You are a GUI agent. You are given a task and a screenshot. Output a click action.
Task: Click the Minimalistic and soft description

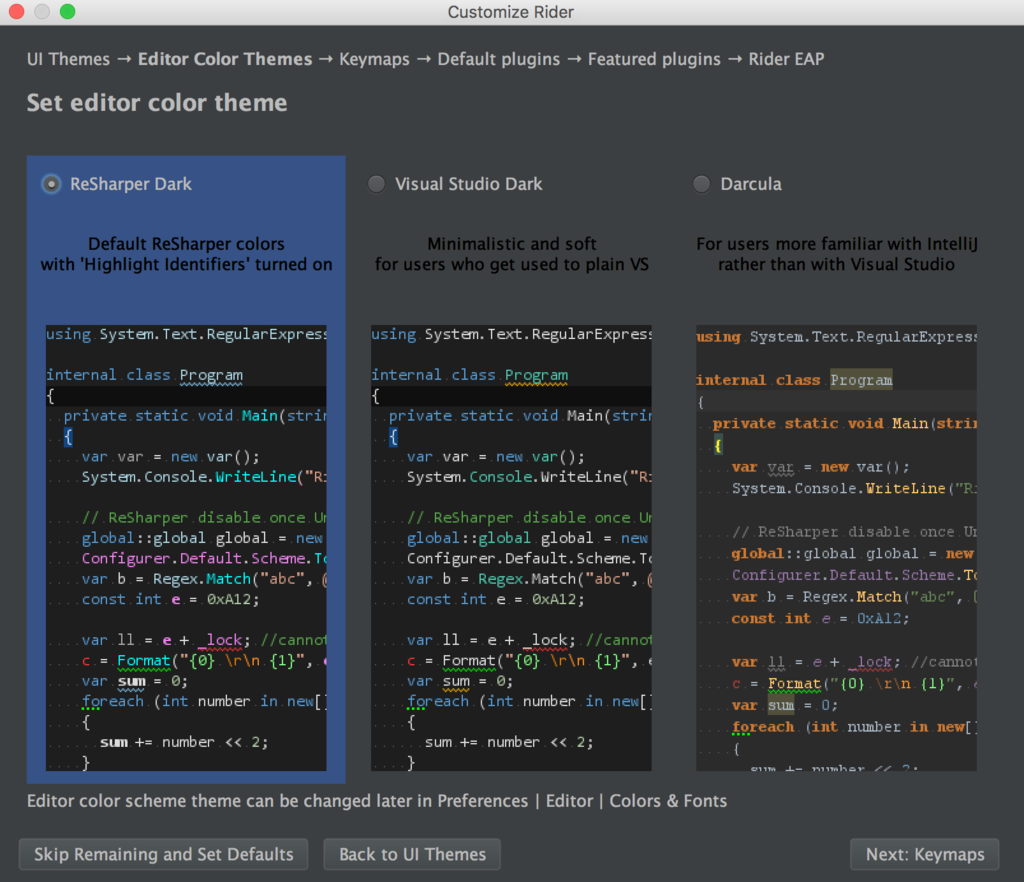[x=511, y=254]
